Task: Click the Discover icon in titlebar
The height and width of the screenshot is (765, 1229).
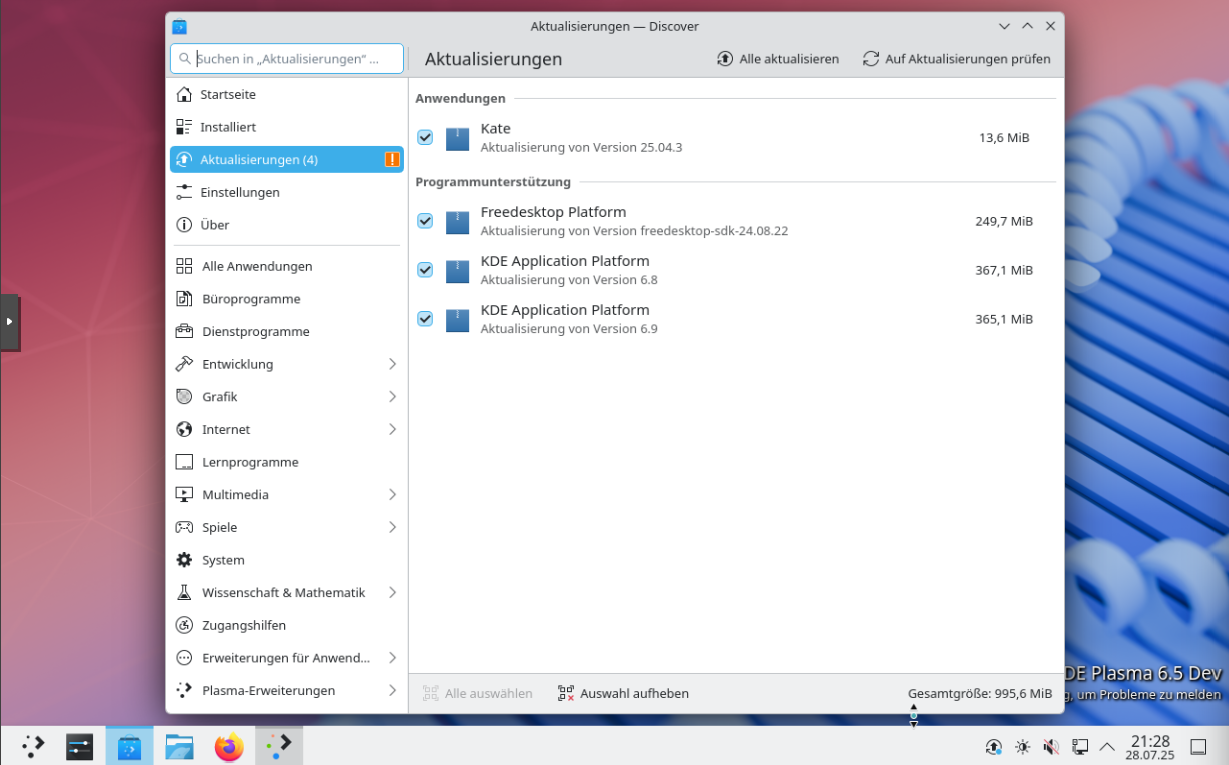Action: (x=179, y=27)
